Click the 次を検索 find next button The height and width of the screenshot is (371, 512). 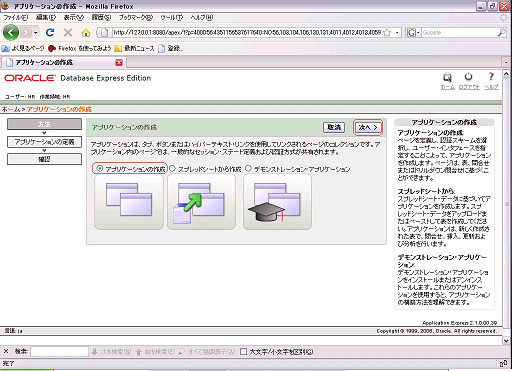111,351
